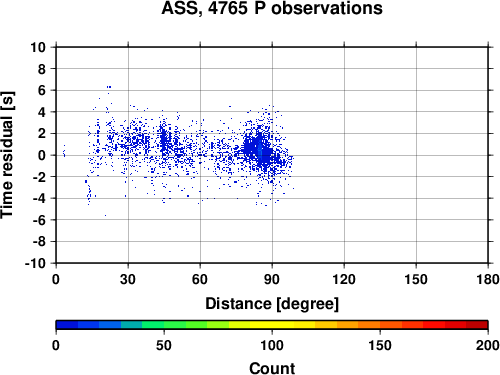Click the y-axis tick label '6'
The image size is (500, 375).
point(42,90)
